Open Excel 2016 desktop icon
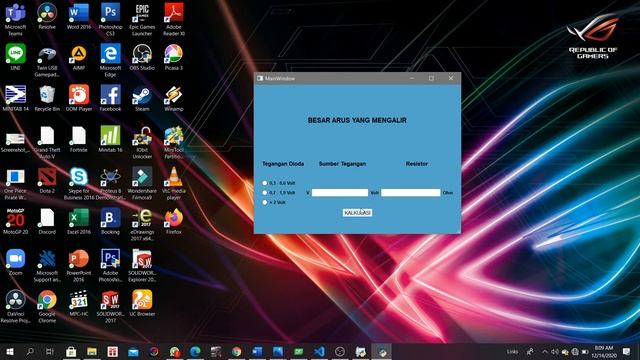The height and width of the screenshot is (360, 640). point(79,221)
